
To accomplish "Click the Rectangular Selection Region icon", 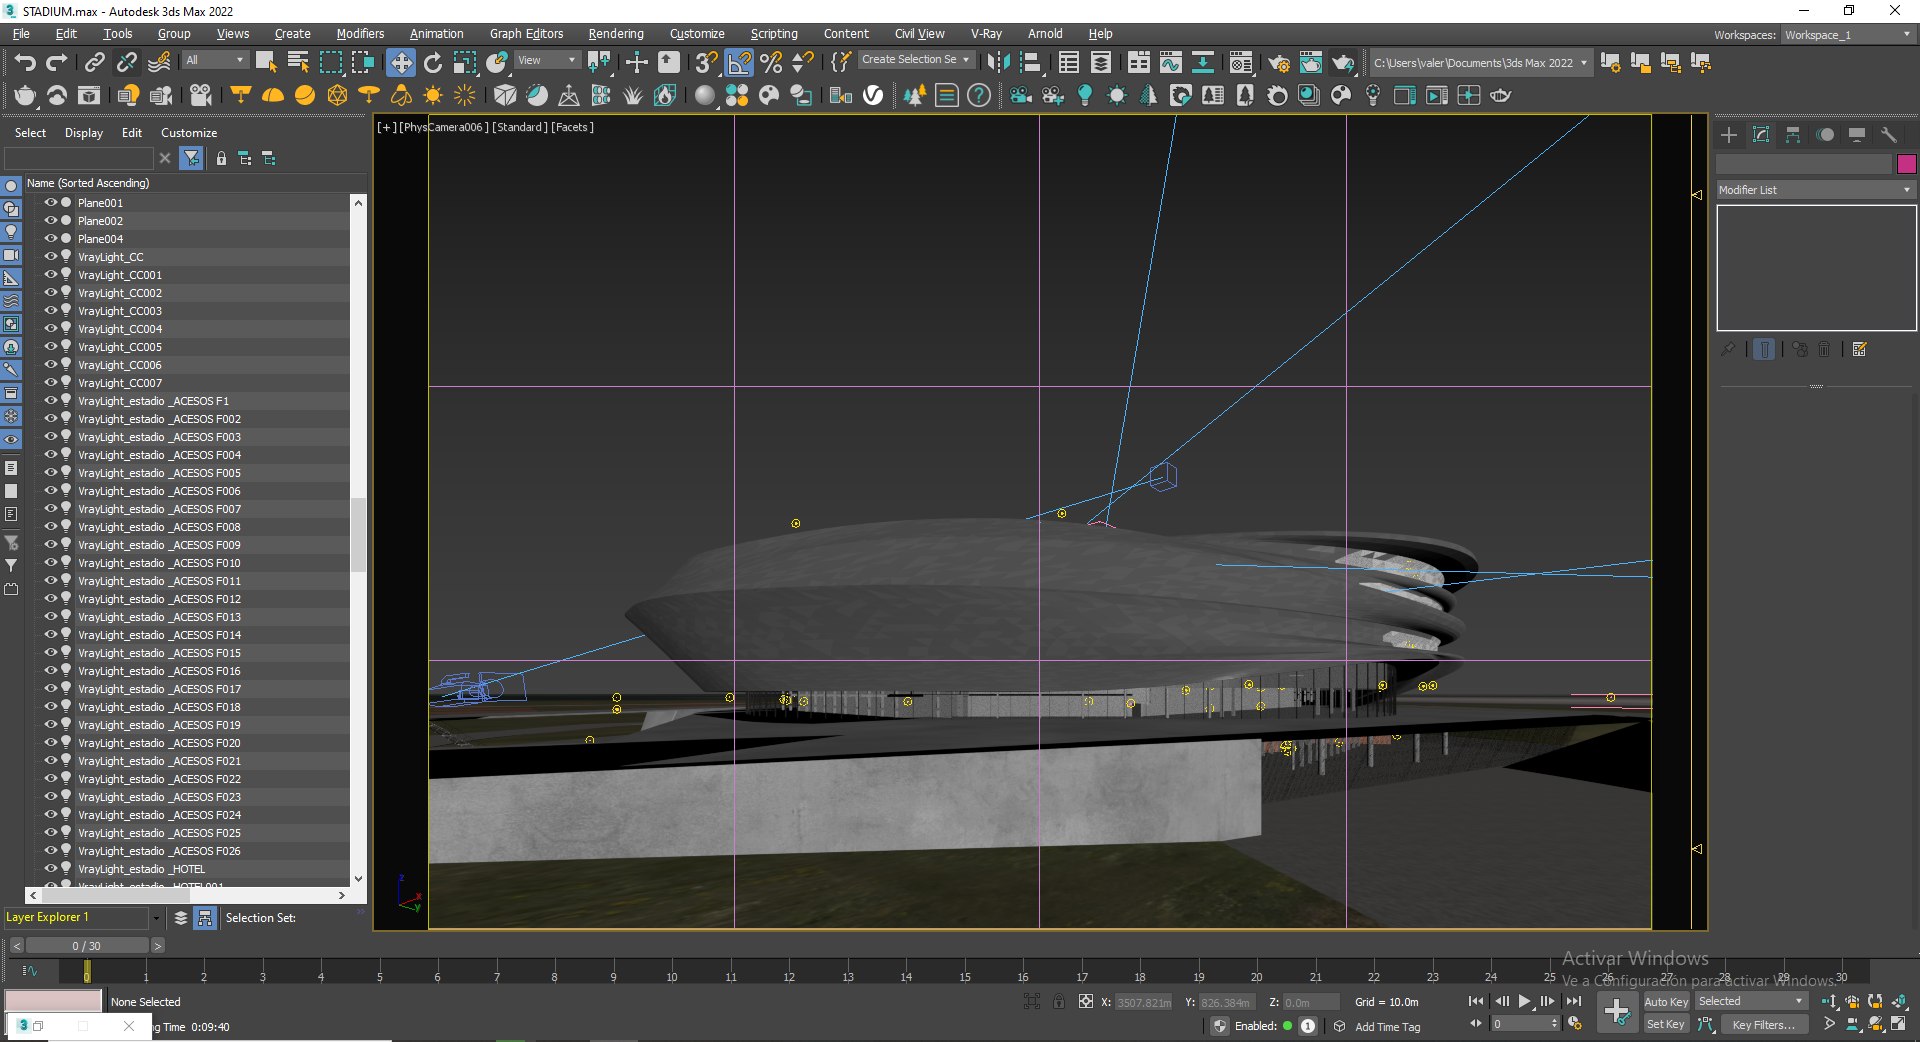I will [330, 62].
